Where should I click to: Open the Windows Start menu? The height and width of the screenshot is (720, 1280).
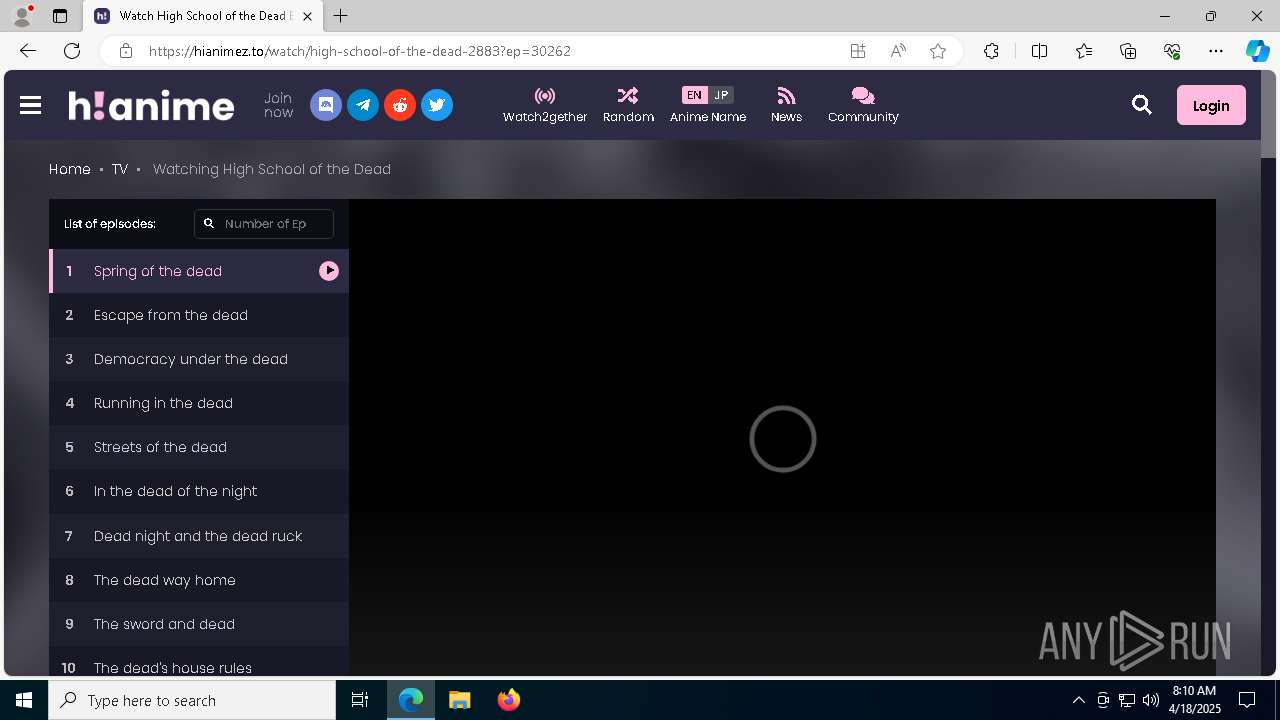point(24,700)
